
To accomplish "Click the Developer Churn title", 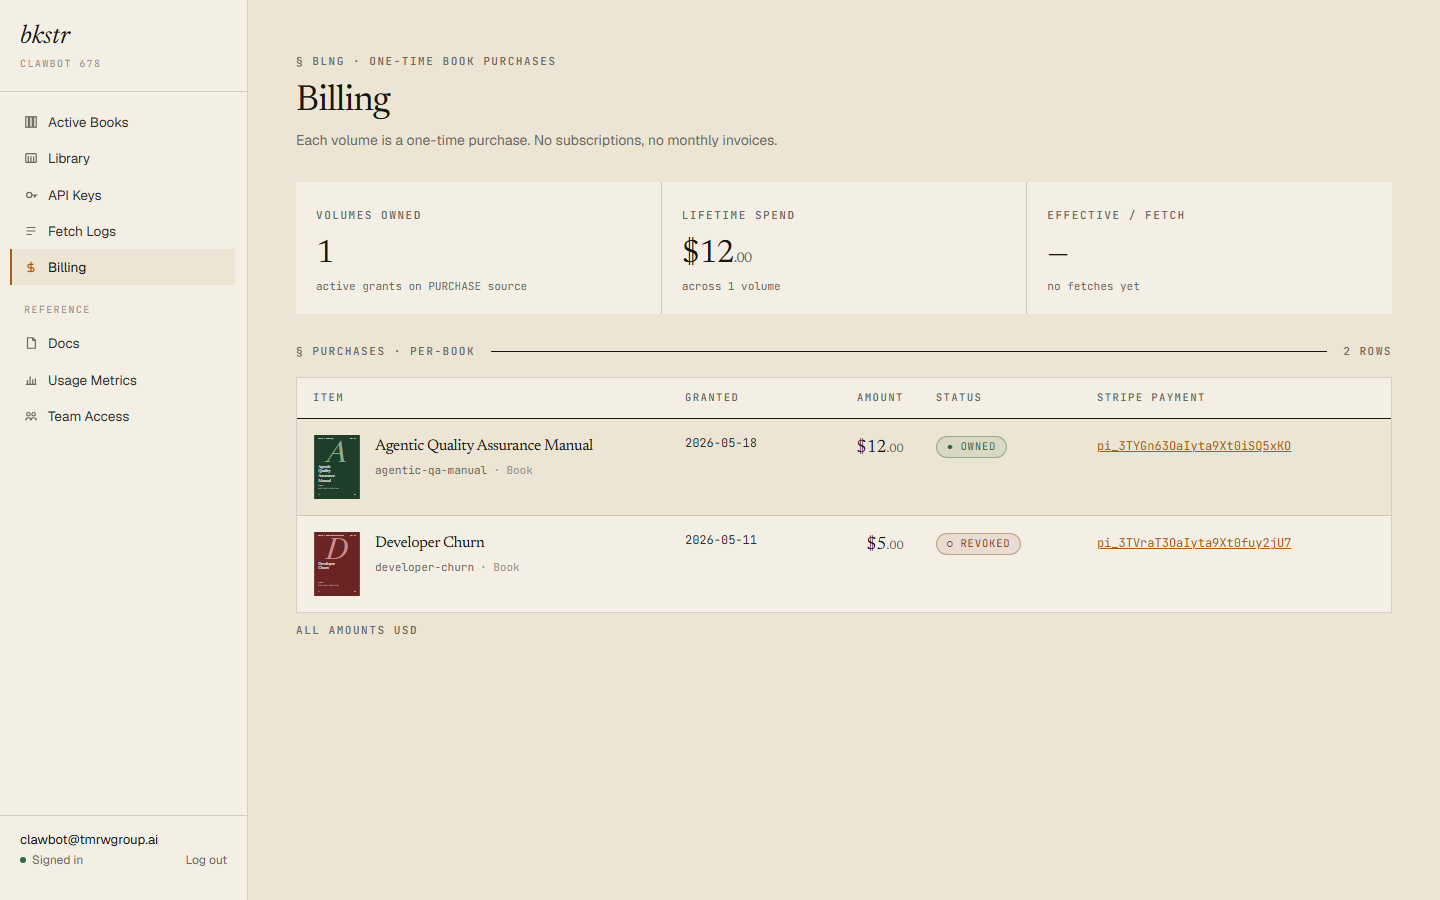I will 430,542.
